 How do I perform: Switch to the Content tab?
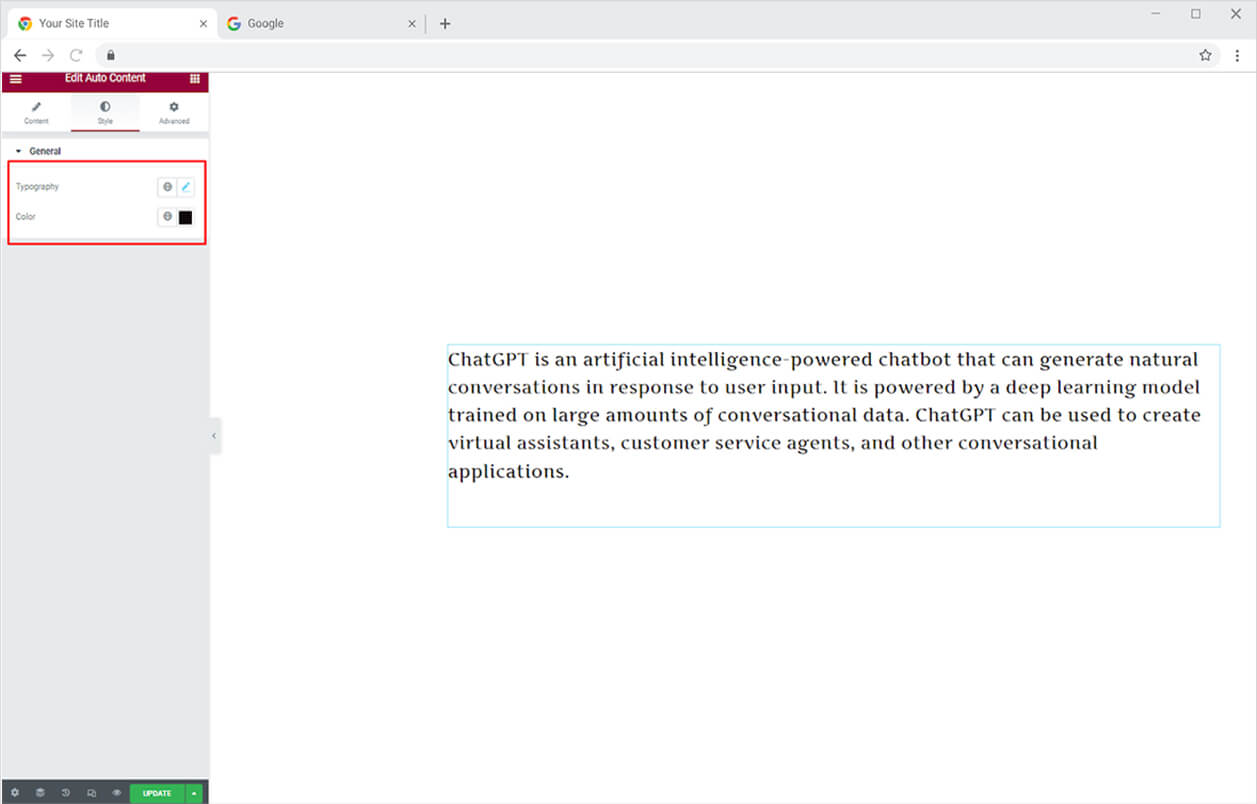(36, 112)
